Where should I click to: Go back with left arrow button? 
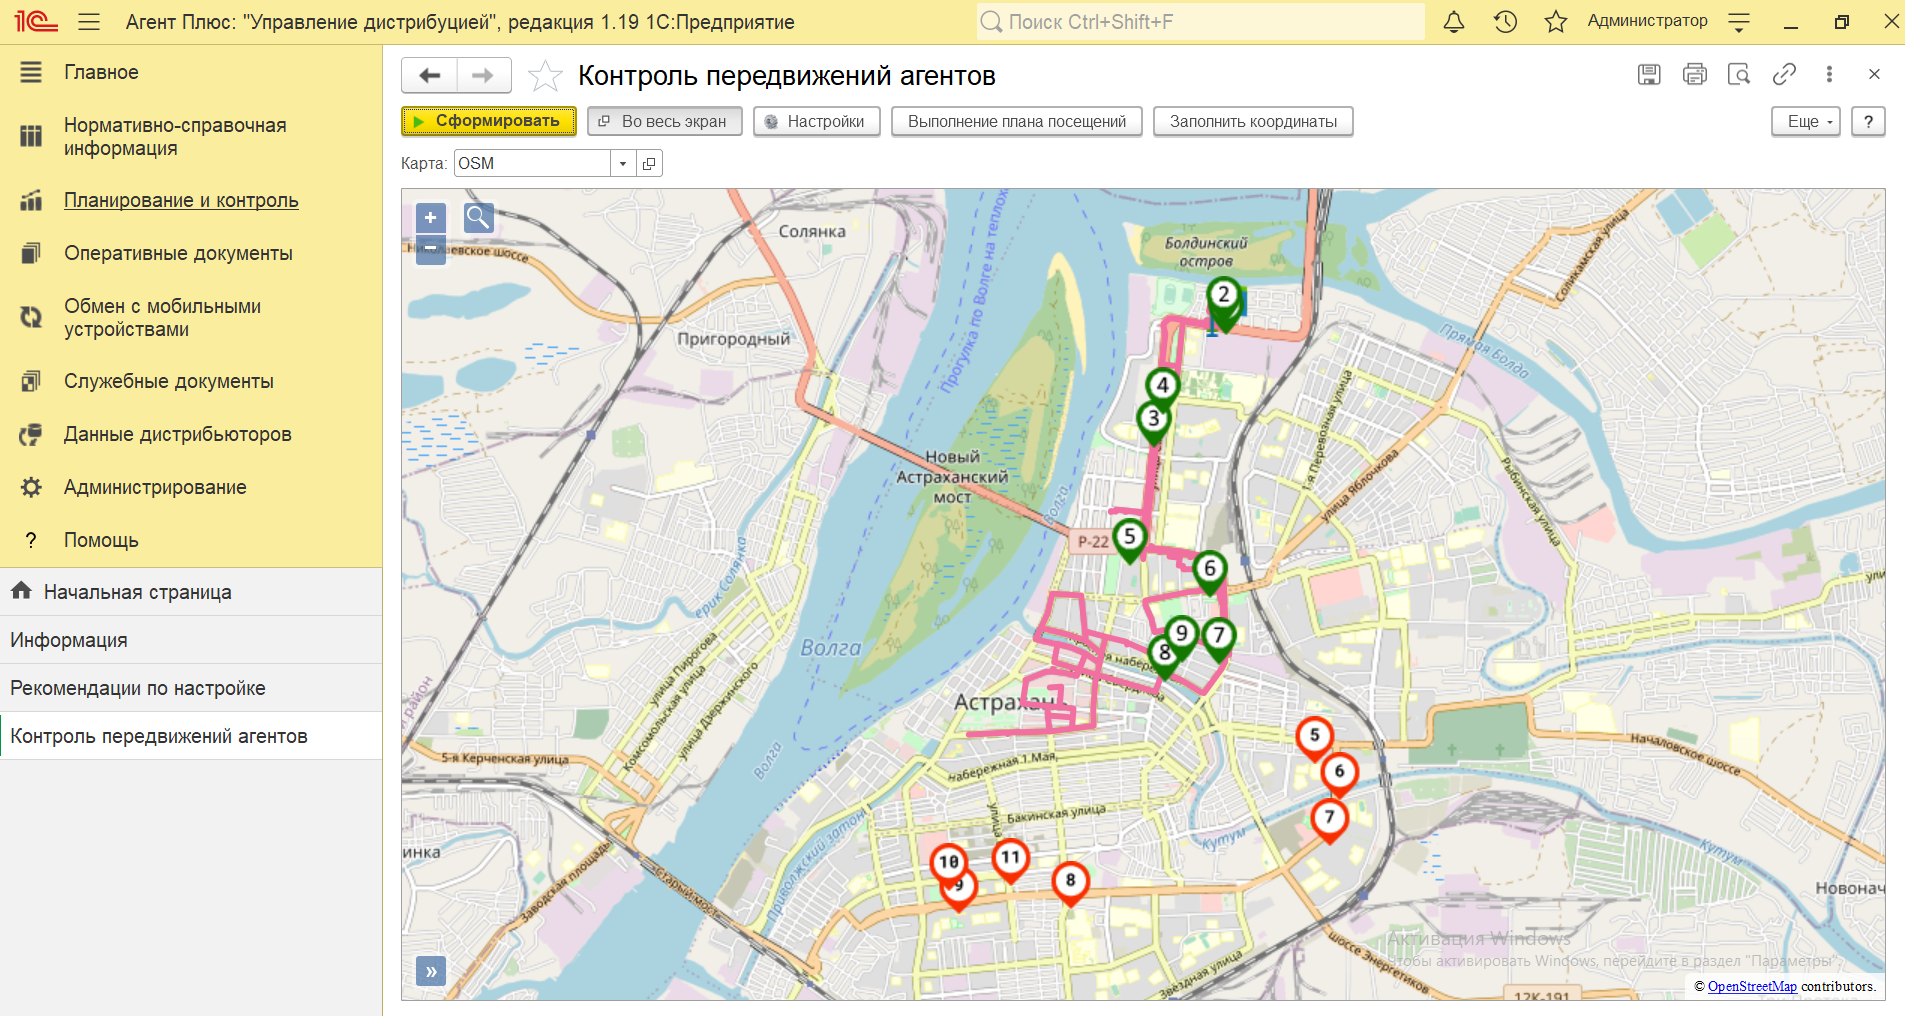coord(430,75)
